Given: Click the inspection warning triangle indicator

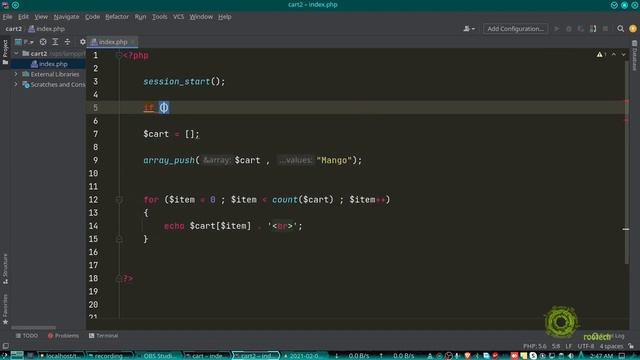Looking at the screenshot, I should [x=600, y=54].
